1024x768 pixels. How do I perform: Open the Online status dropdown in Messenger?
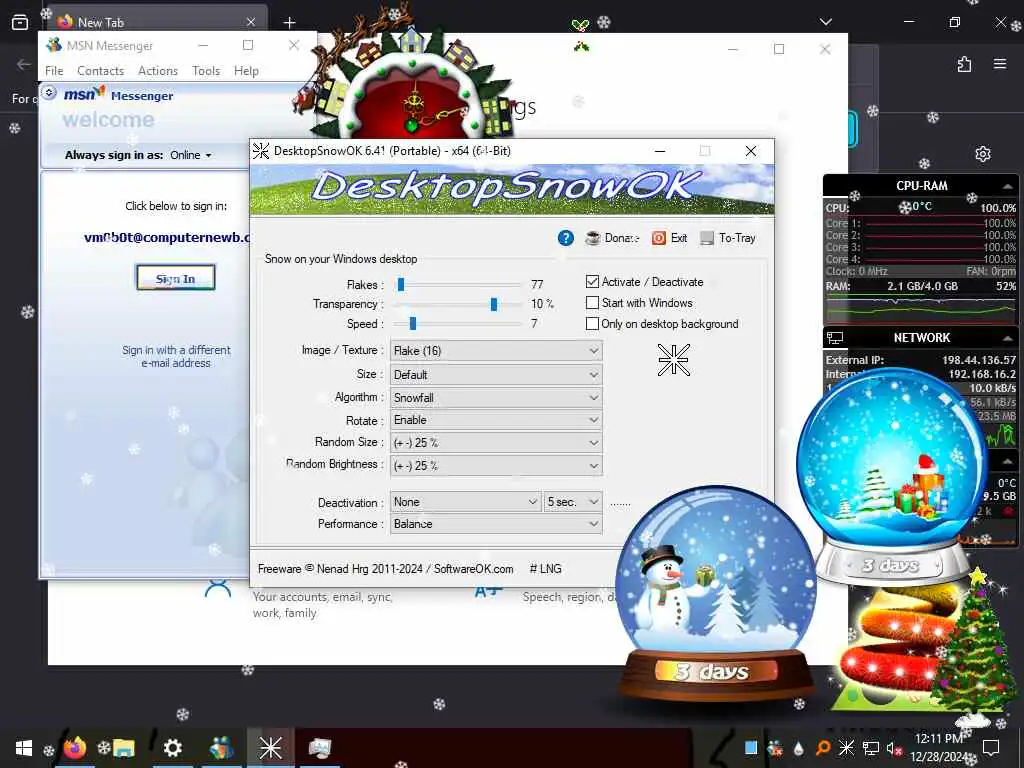(x=191, y=155)
